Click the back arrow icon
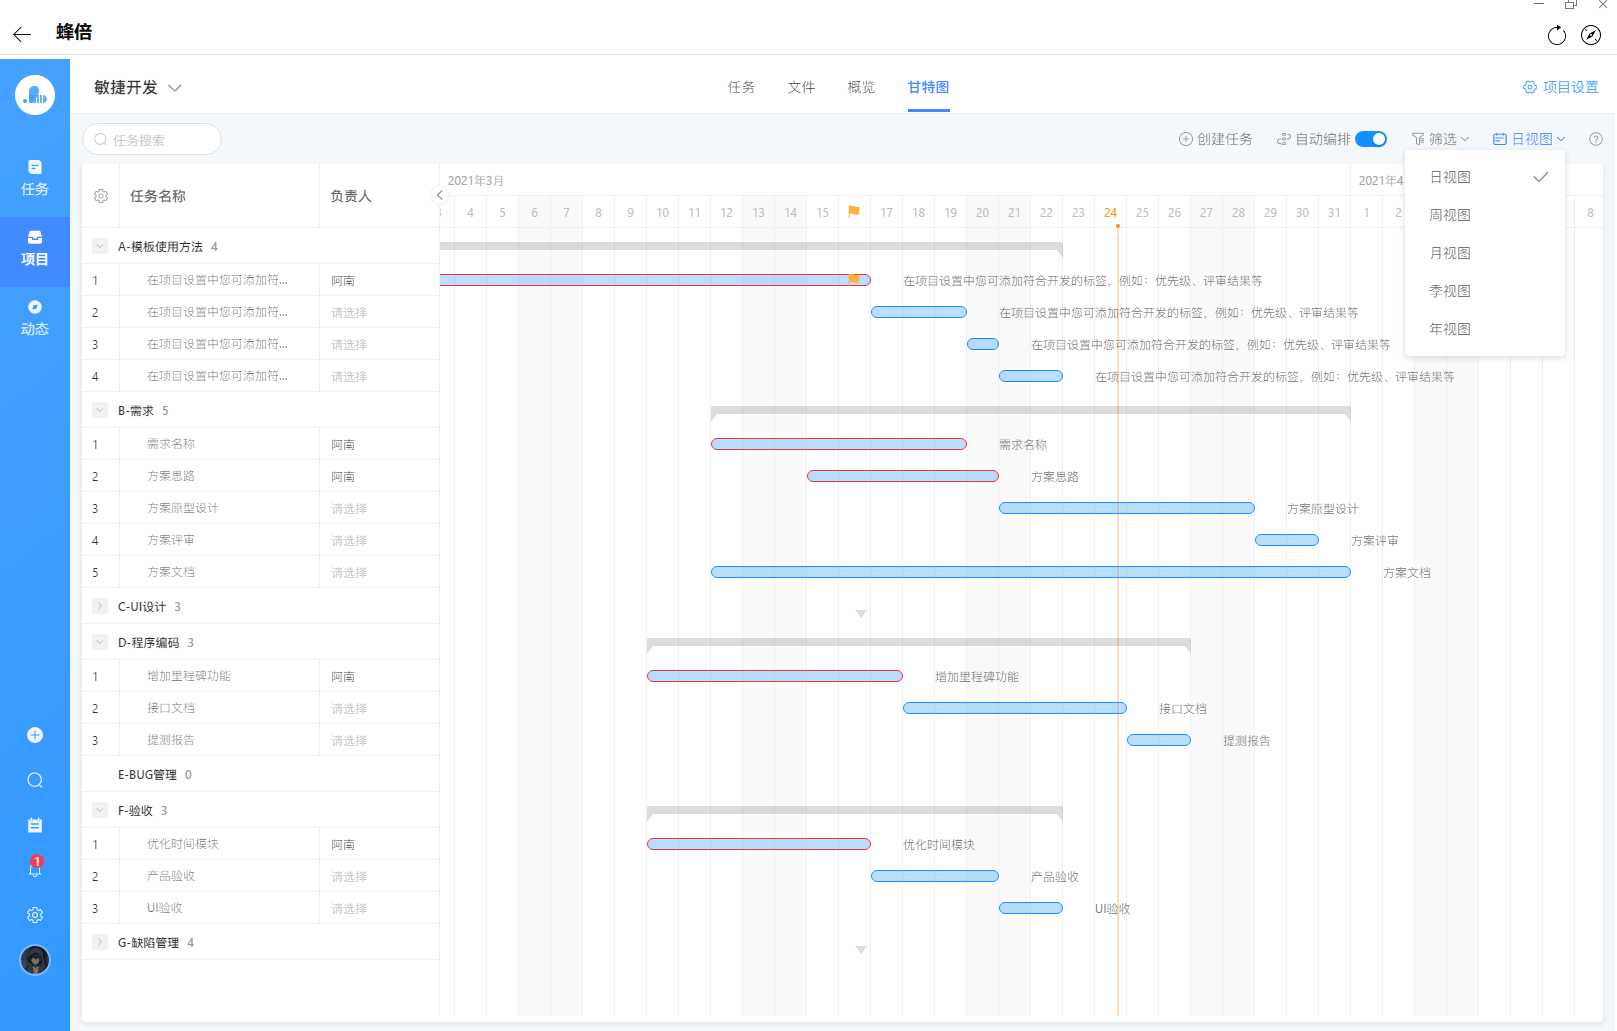Image resolution: width=1617 pixels, height=1031 pixels. click(22, 34)
